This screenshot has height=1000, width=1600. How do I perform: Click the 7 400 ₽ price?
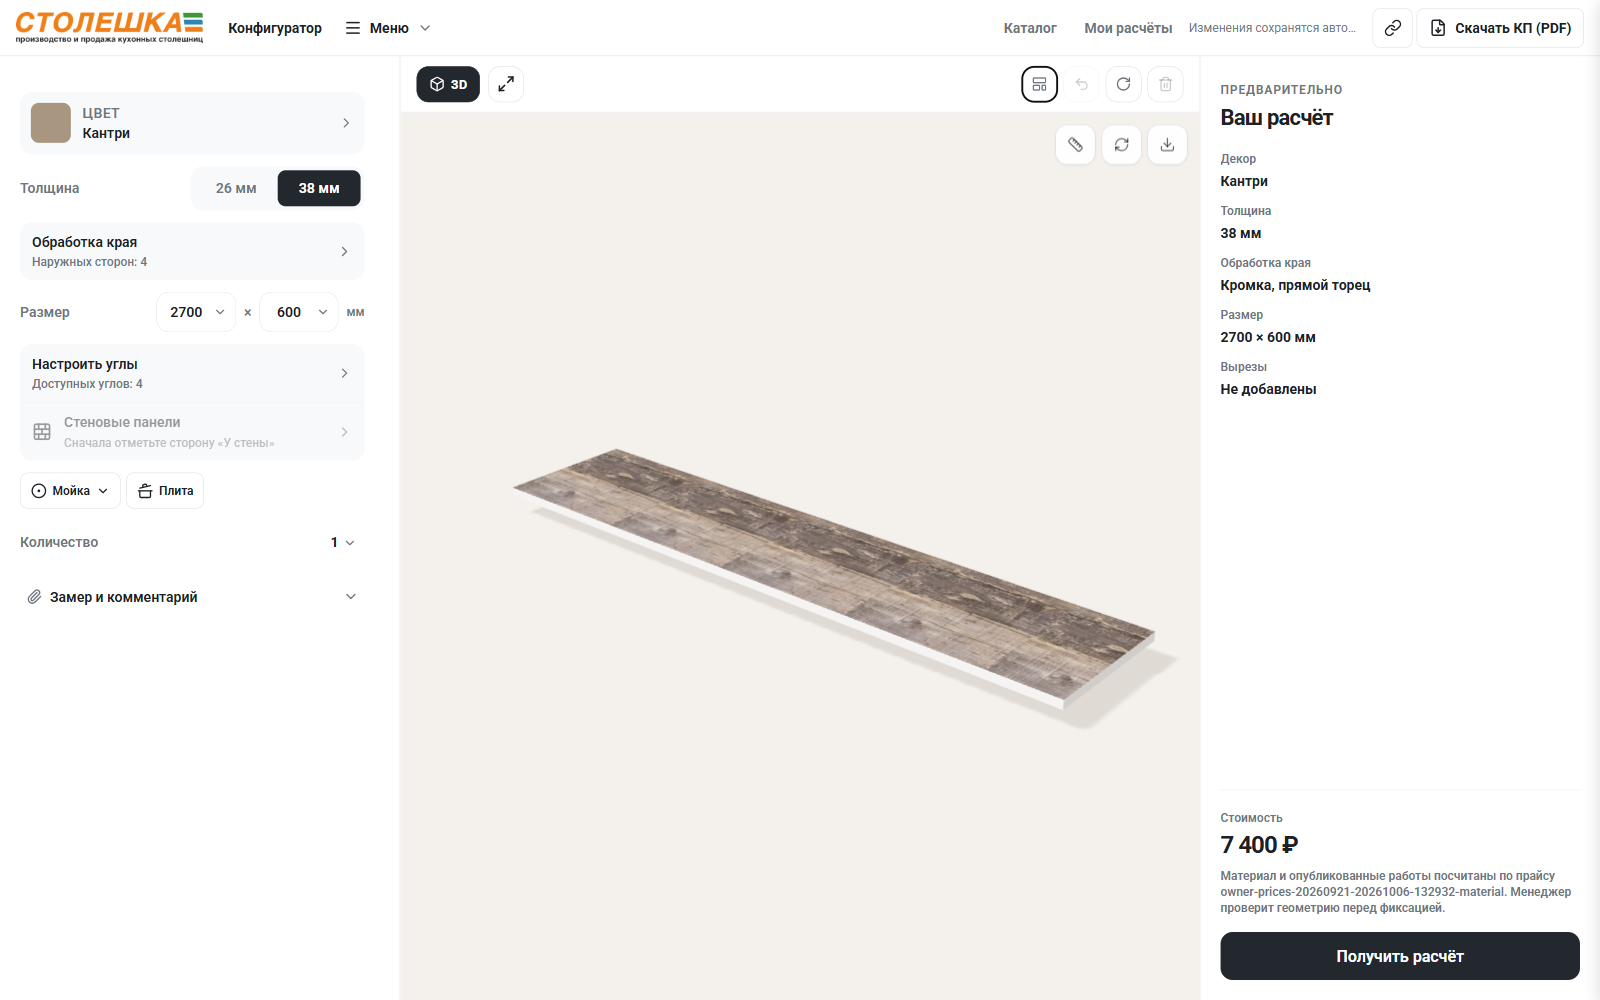coord(1259,845)
